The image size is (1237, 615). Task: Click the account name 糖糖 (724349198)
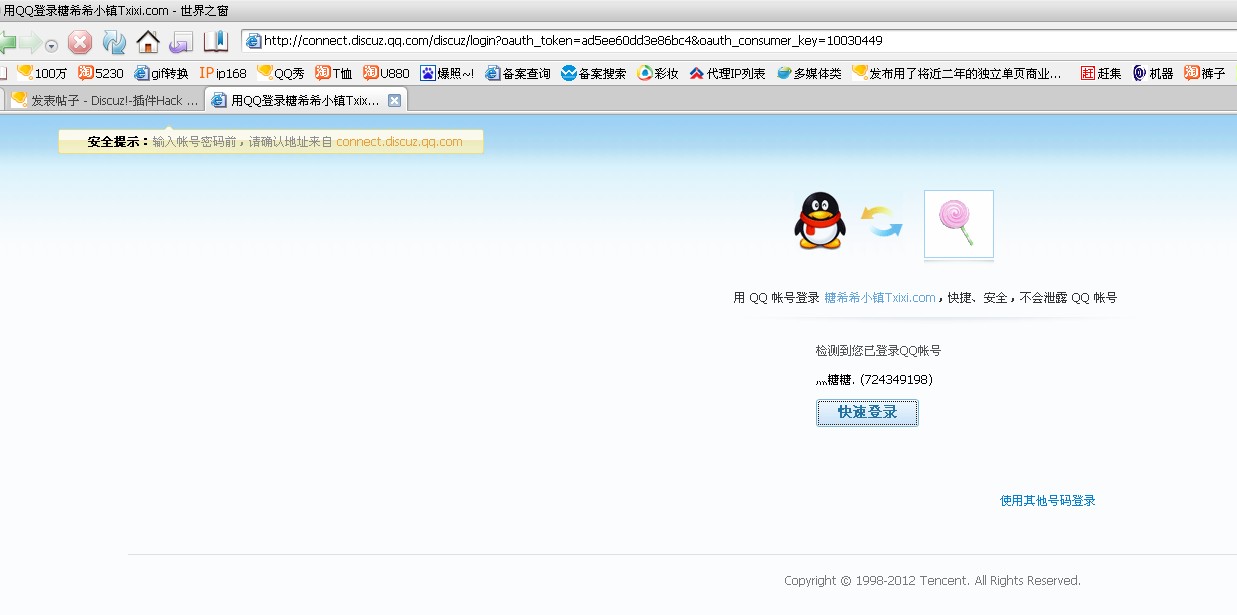[x=874, y=380]
